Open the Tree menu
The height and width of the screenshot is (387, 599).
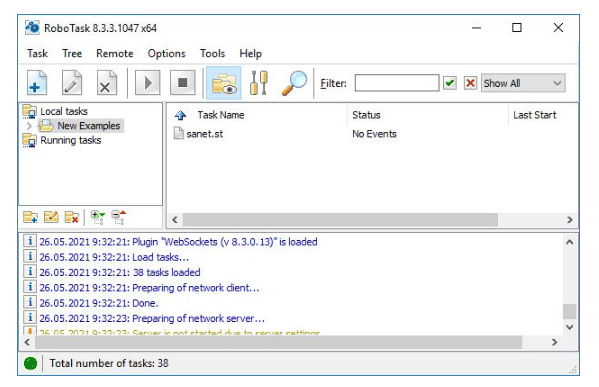72,53
